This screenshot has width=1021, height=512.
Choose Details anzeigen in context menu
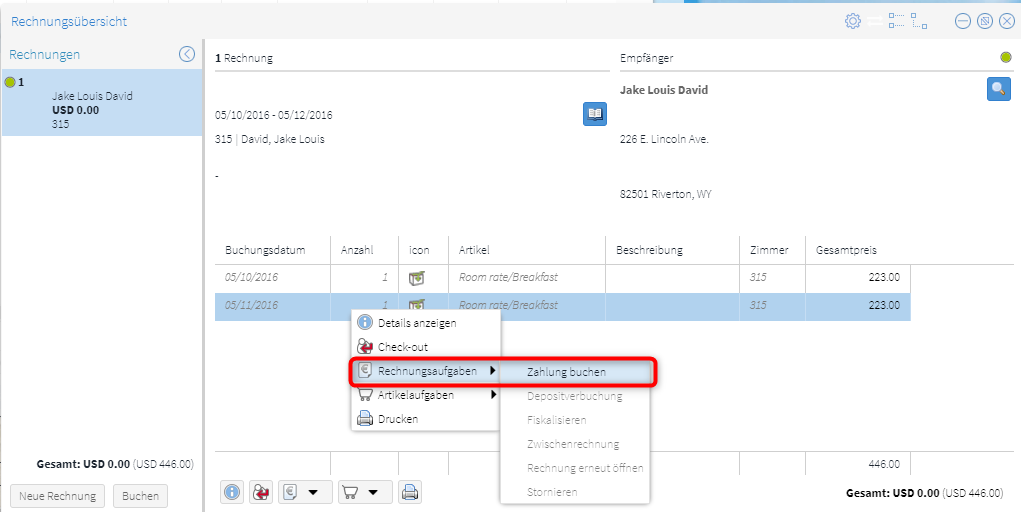[x=417, y=323]
